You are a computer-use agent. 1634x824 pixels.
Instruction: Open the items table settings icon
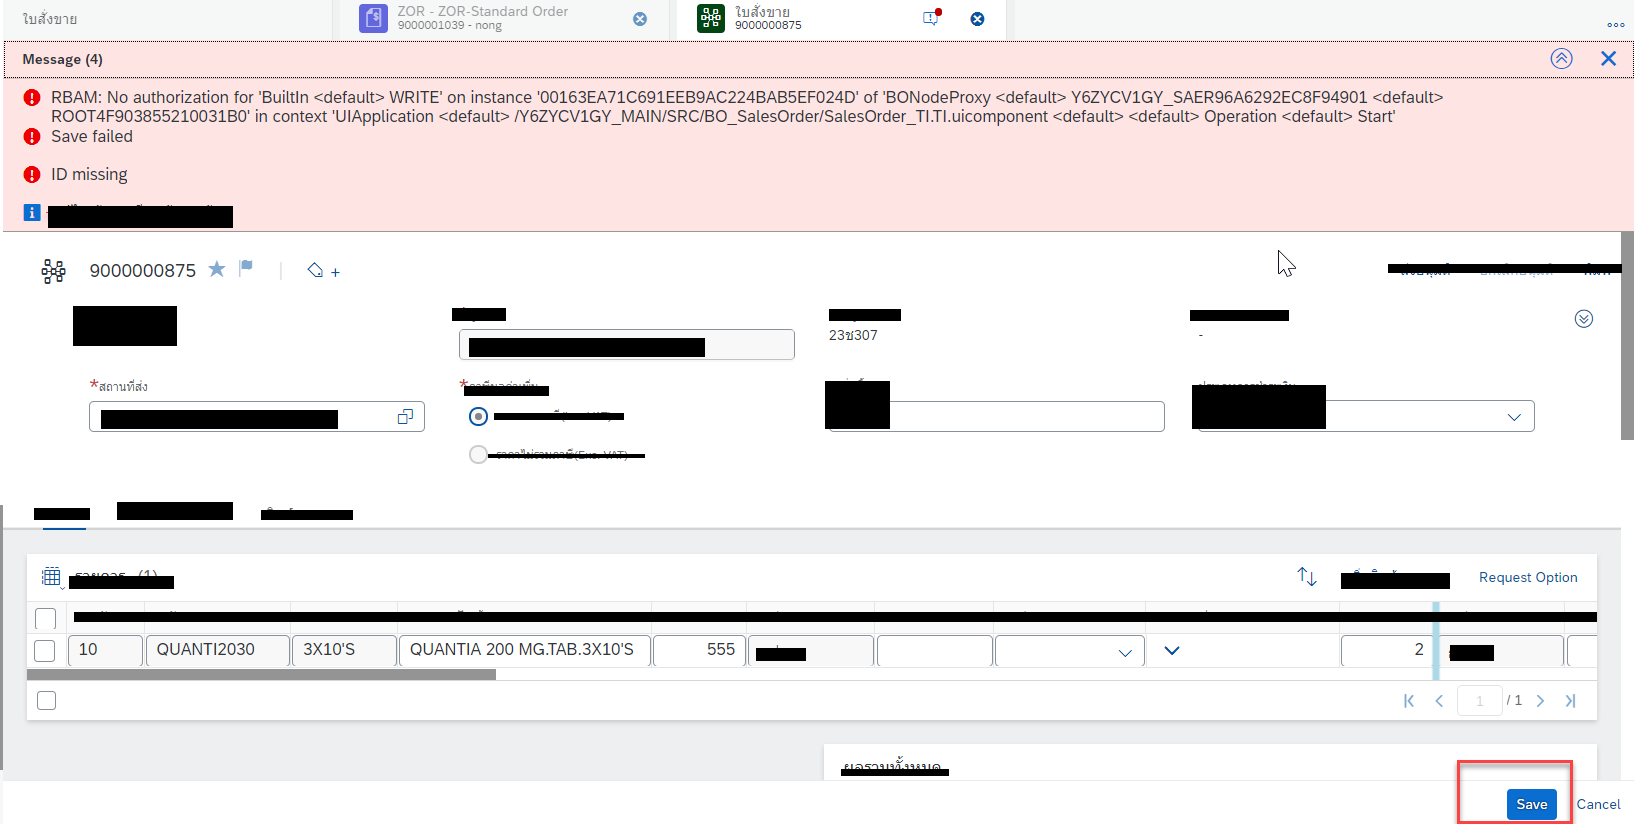pyautogui.click(x=52, y=577)
